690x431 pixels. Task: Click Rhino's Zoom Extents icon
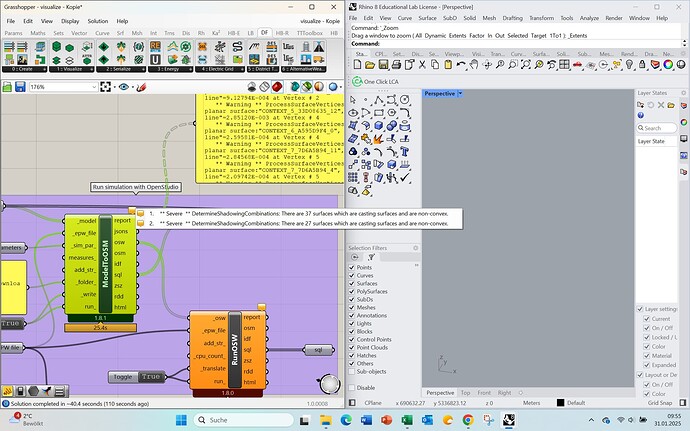click(x=526, y=65)
